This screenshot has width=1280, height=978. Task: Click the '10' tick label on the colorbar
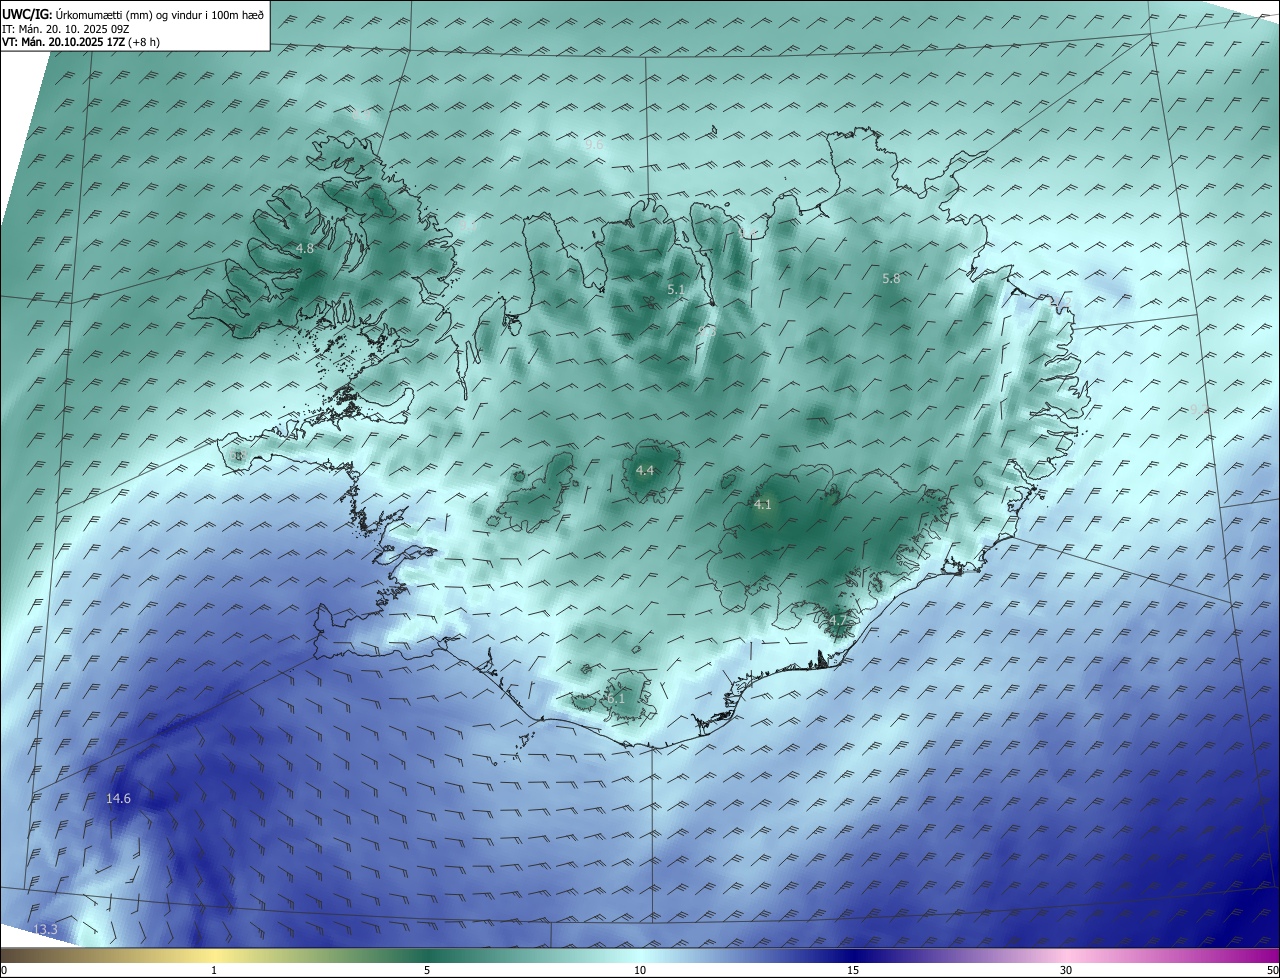640,970
